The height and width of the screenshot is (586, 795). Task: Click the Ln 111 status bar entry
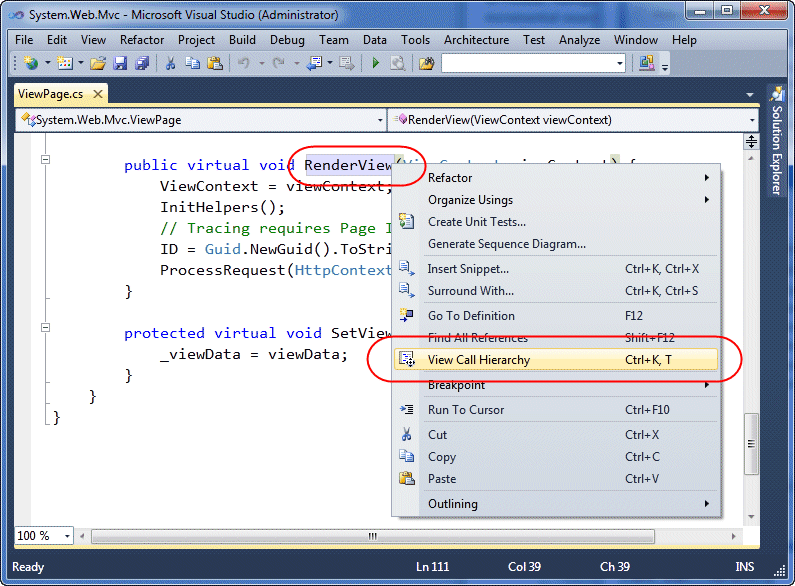click(x=432, y=567)
